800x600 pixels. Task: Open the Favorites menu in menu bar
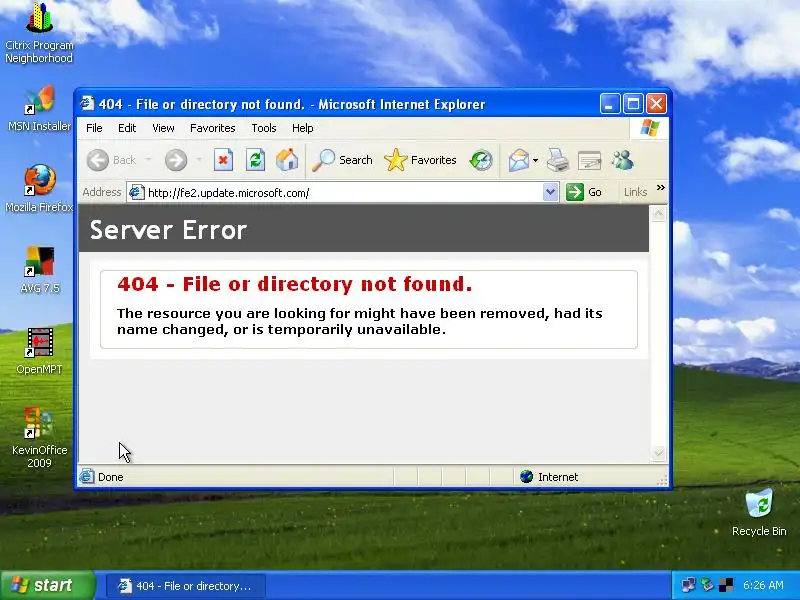pyautogui.click(x=212, y=128)
